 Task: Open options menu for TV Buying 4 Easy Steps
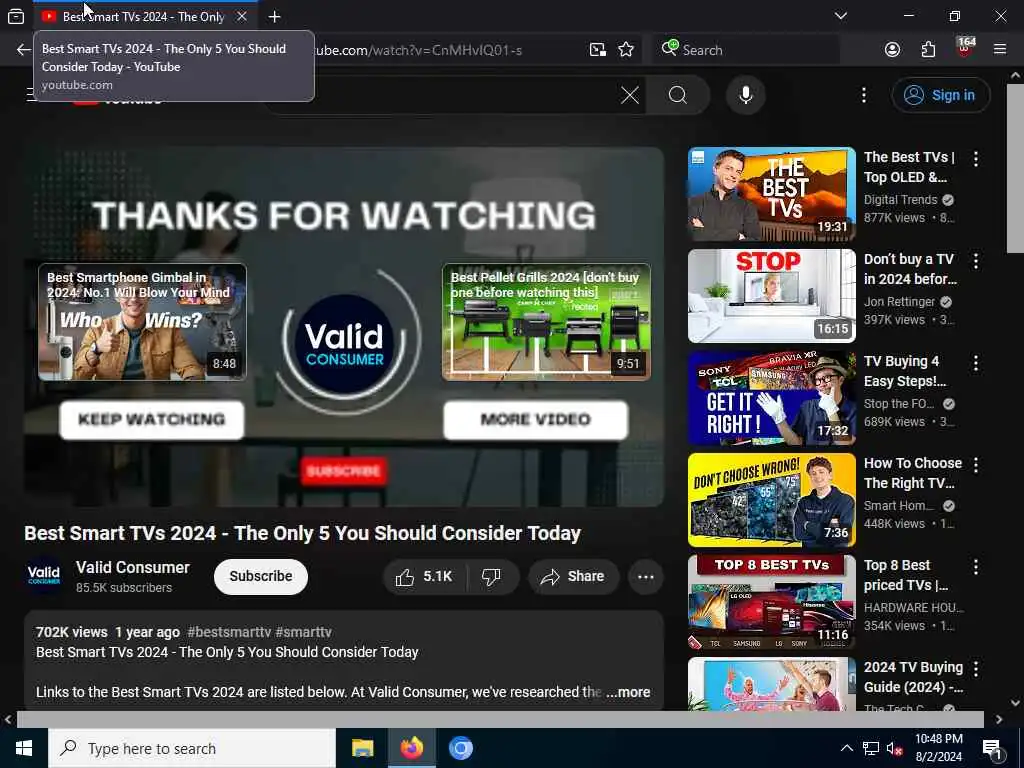pos(976,363)
